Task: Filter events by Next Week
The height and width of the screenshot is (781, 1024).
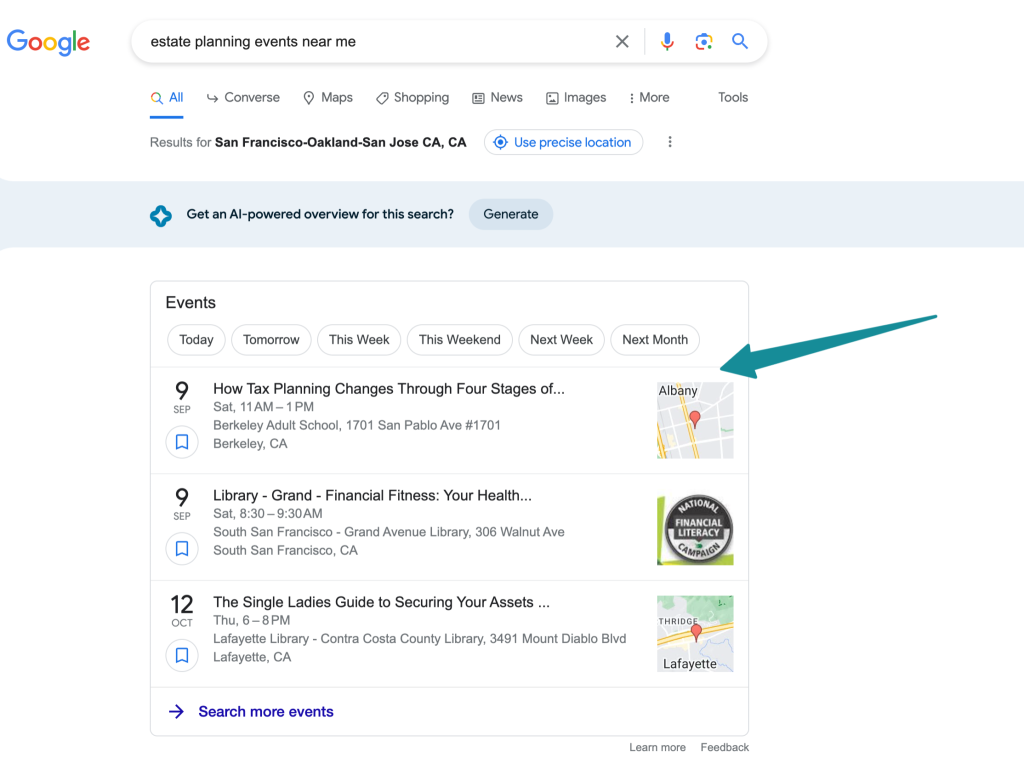Action: coord(562,340)
